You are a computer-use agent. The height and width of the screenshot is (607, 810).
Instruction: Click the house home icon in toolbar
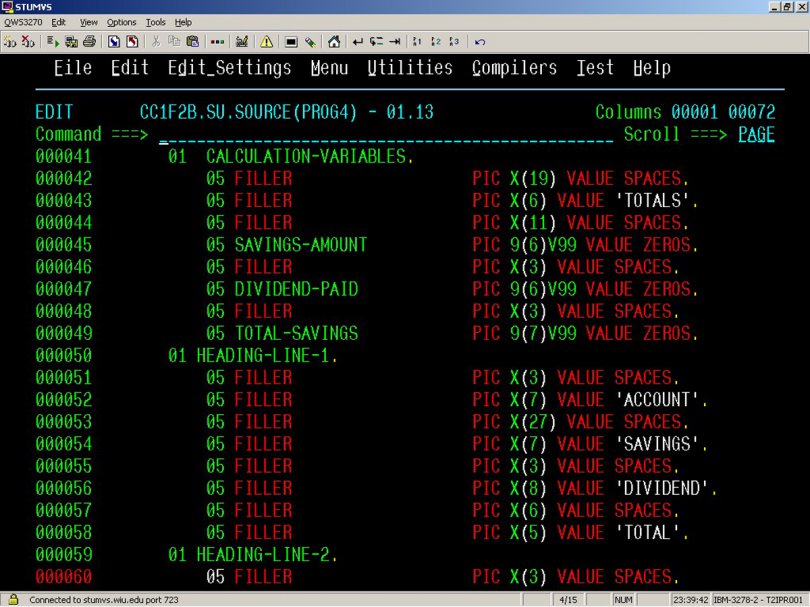click(x=333, y=42)
